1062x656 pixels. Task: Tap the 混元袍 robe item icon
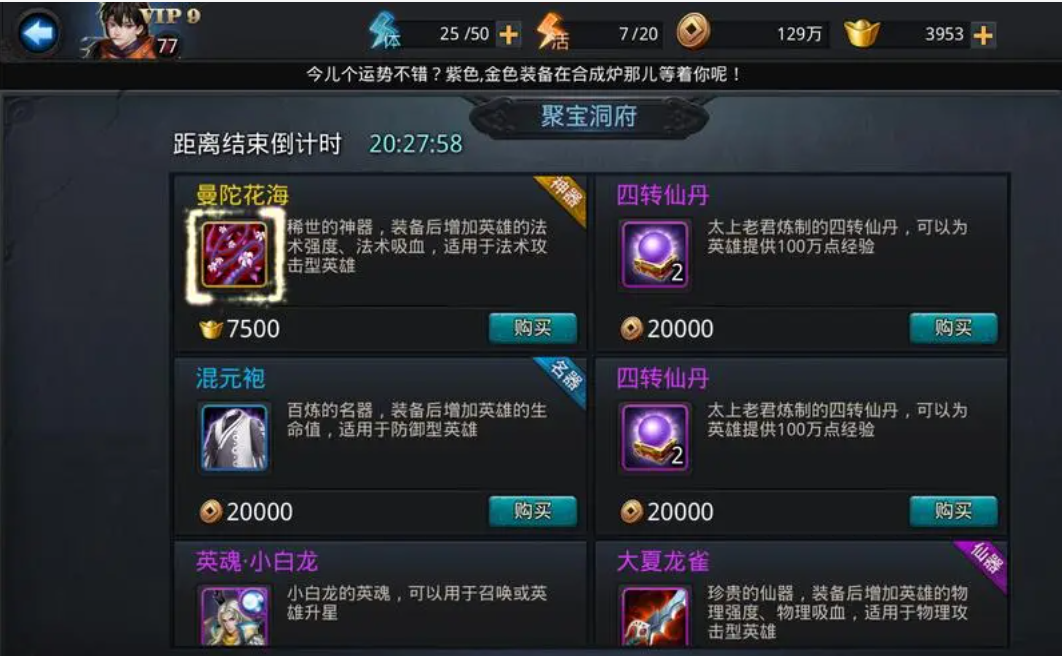pos(234,437)
